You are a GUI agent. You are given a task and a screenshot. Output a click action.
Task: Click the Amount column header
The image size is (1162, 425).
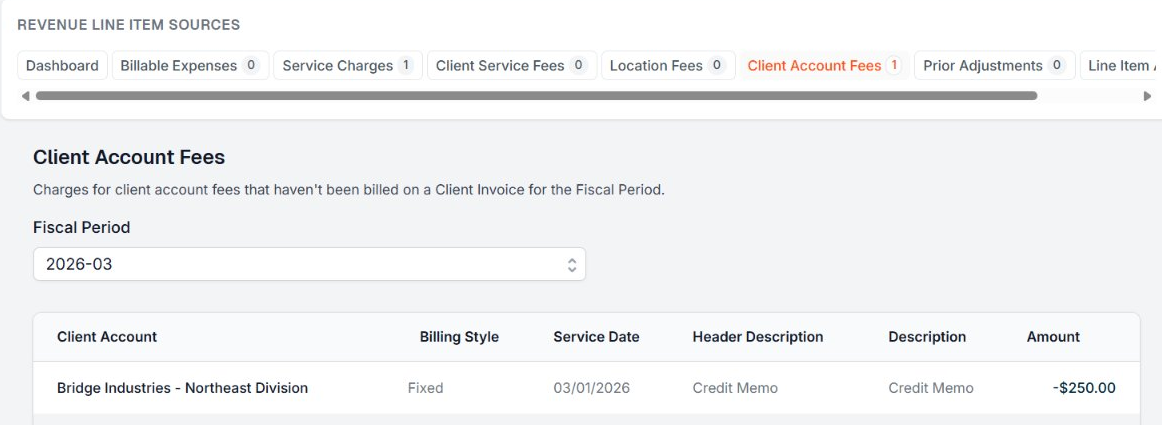pyautogui.click(x=1053, y=337)
